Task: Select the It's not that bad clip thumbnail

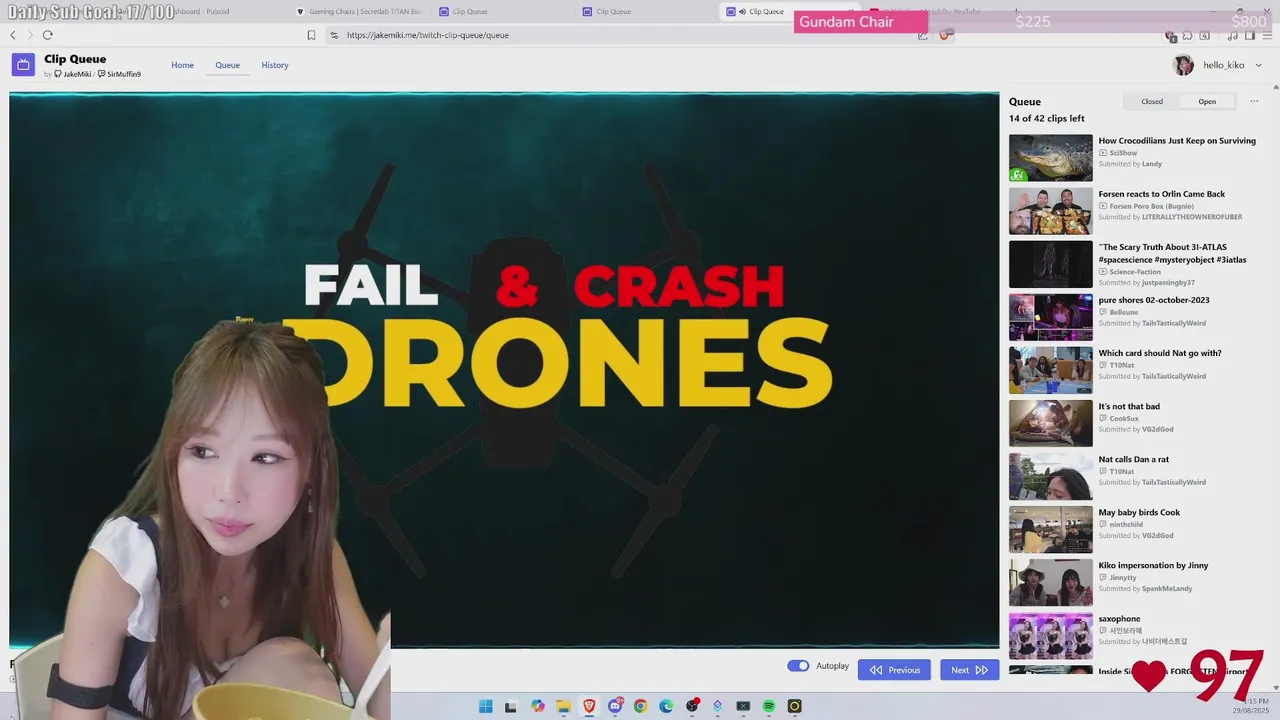Action: (x=1050, y=423)
